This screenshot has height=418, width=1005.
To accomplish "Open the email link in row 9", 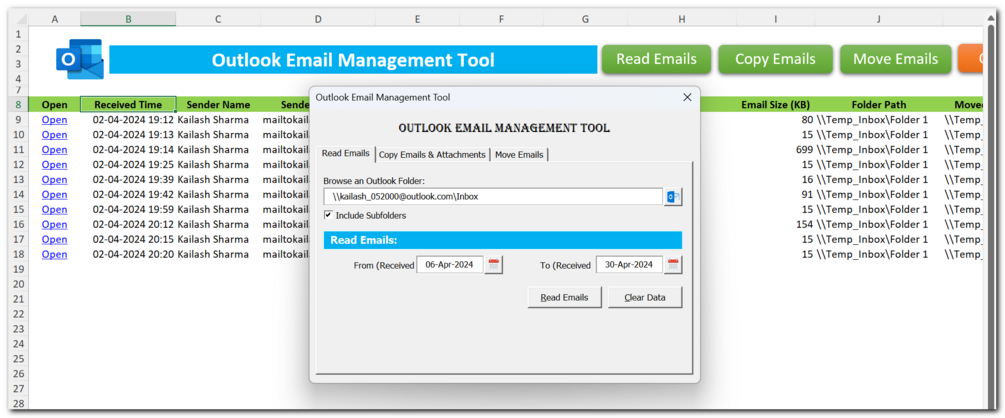I will click(54, 120).
